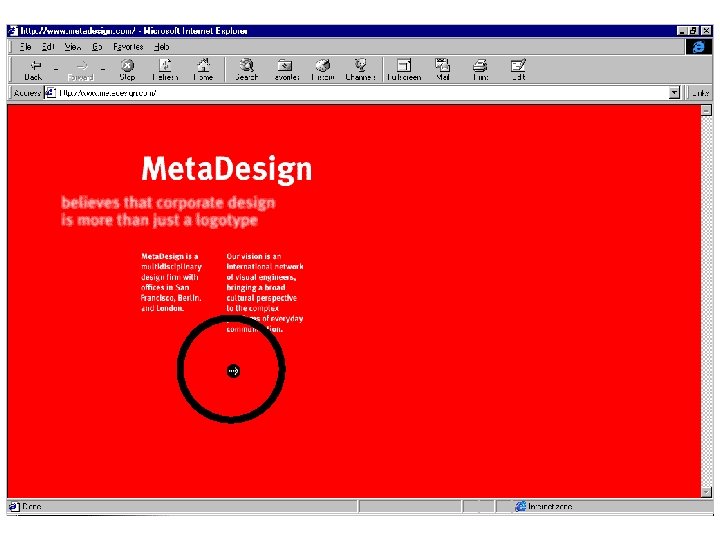This screenshot has width=720, height=540.
Task: Open Forward history dropdown arrow
Action: pos(103,69)
